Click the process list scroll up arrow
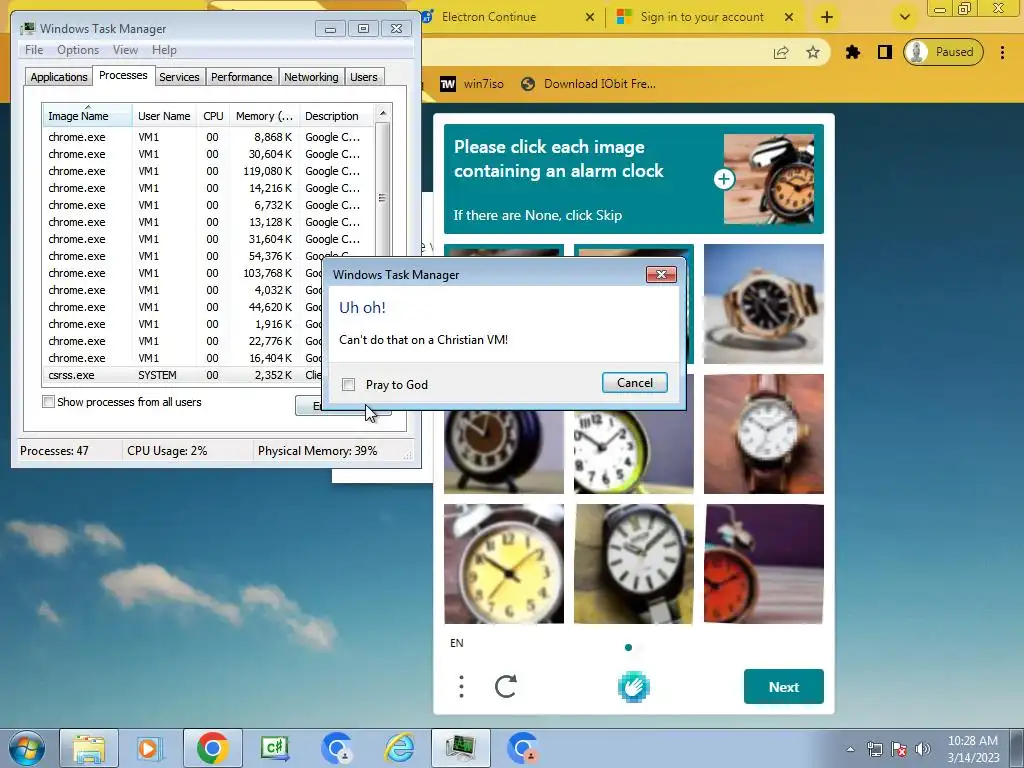 [383, 114]
